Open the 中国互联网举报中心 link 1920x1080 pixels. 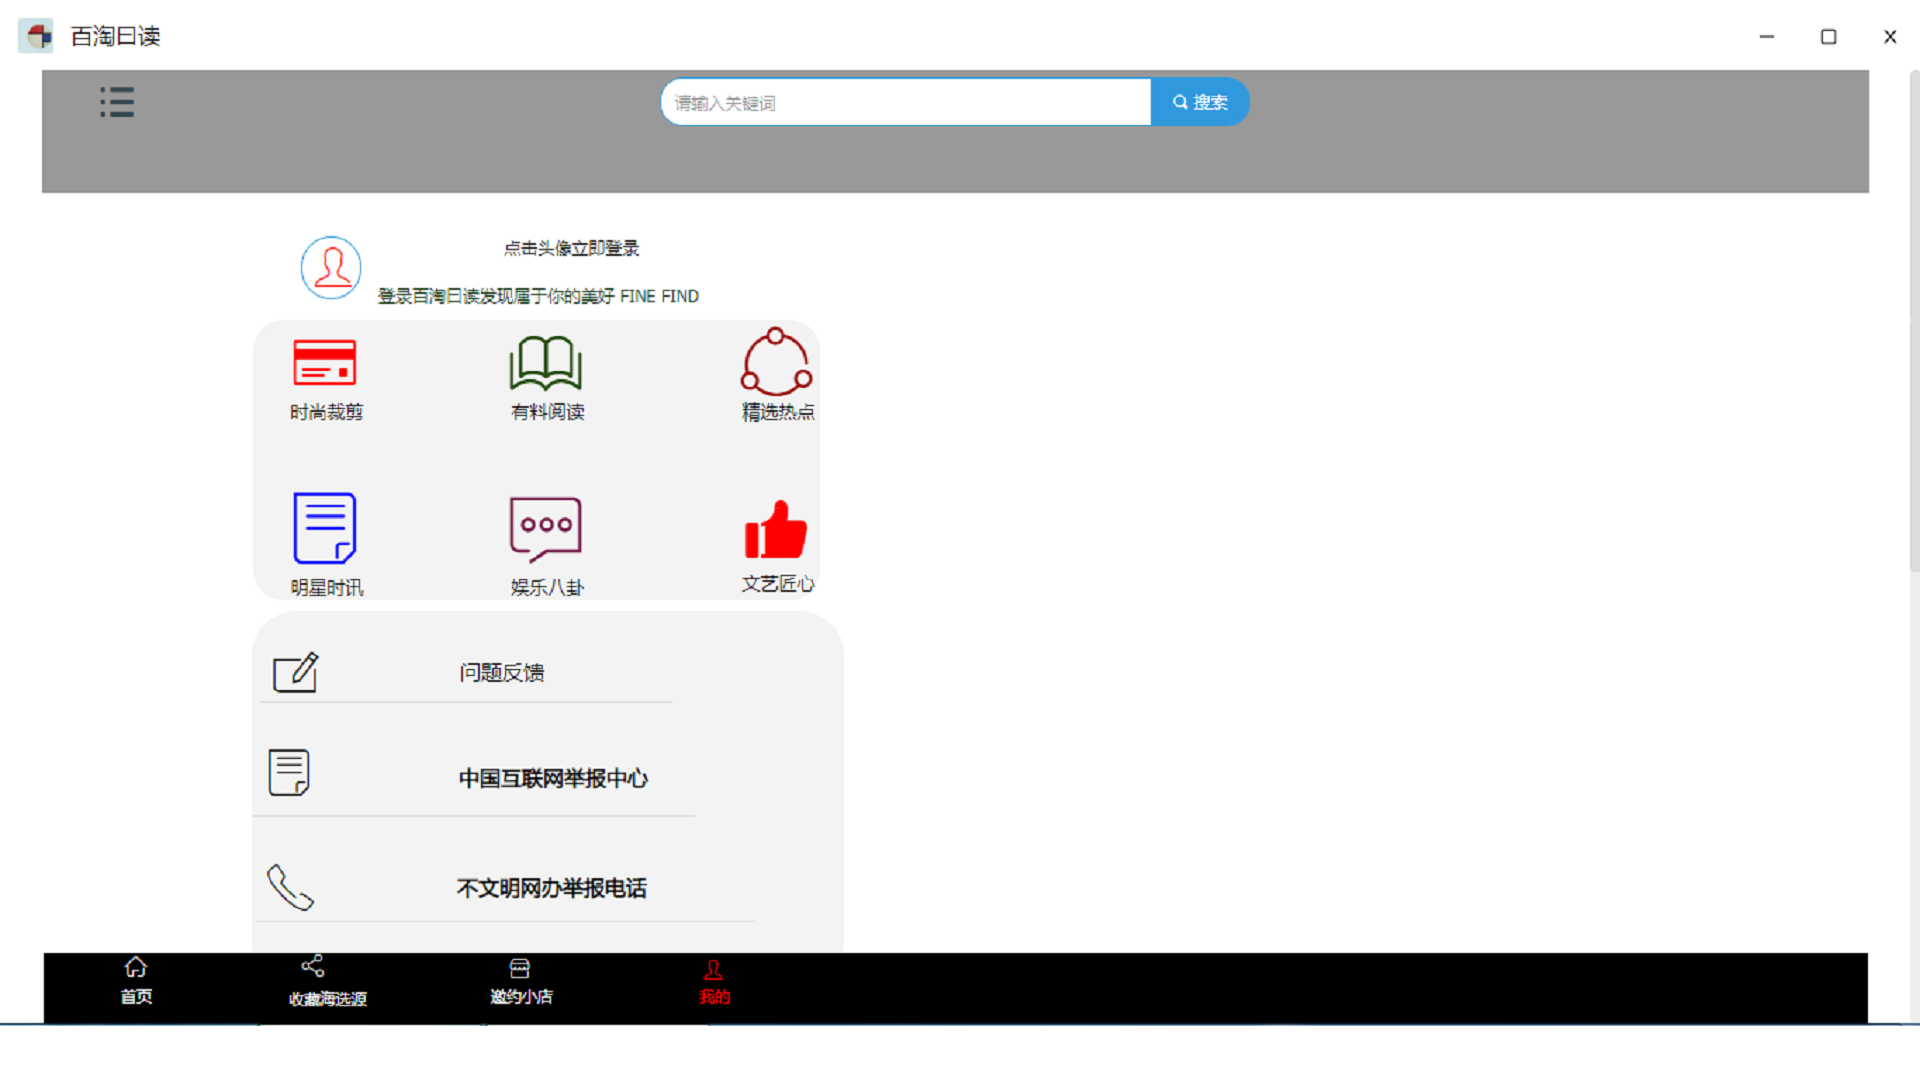pyautogui.click(x=553, y=778)
